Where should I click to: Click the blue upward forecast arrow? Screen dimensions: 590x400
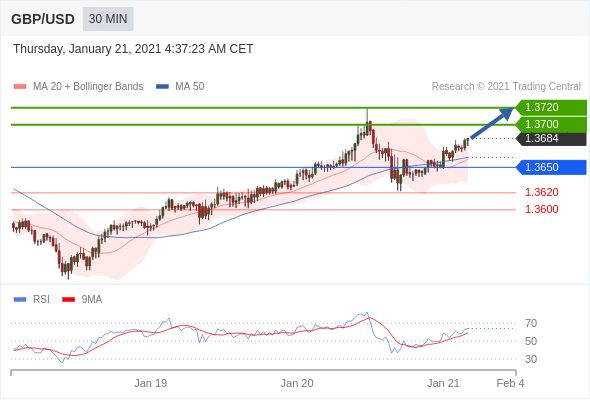pyautogui.click(x=492, y=123)
